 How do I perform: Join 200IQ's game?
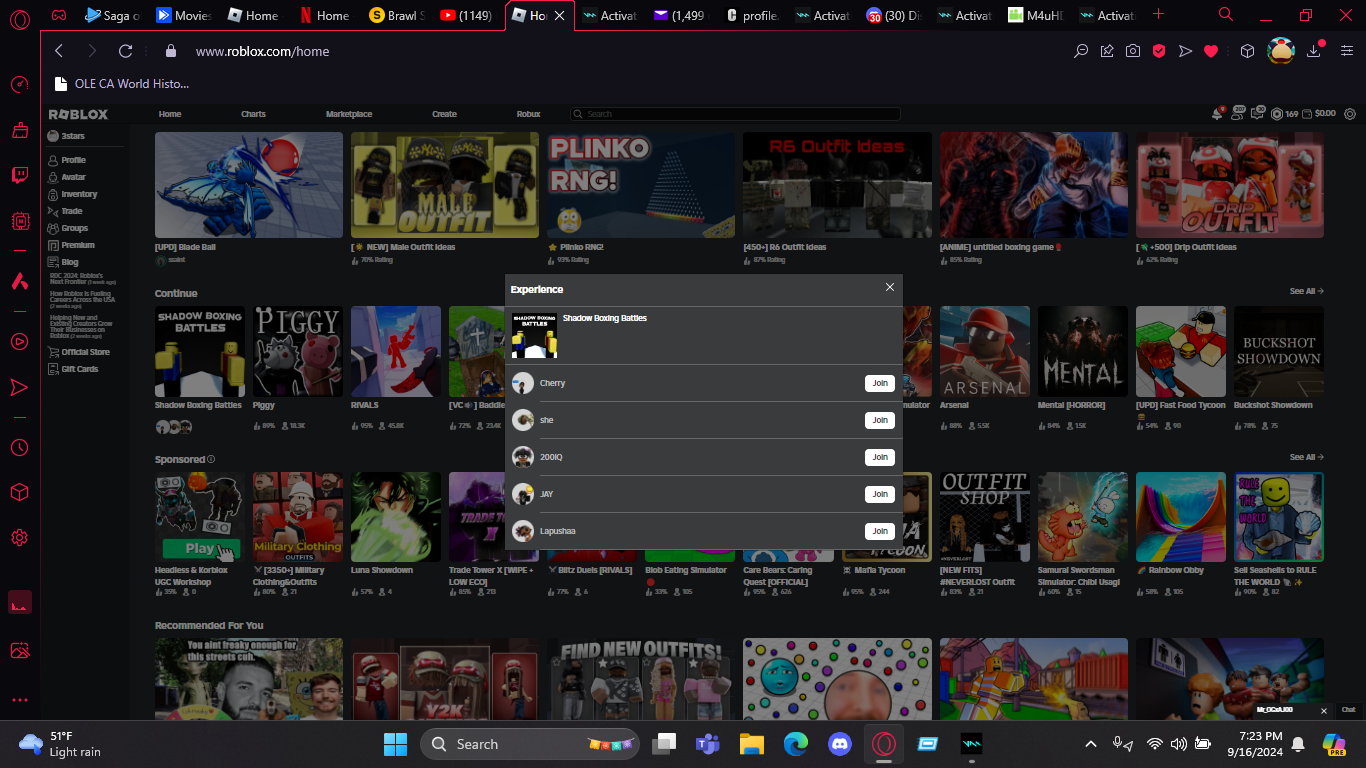click(x=880, y=457)
